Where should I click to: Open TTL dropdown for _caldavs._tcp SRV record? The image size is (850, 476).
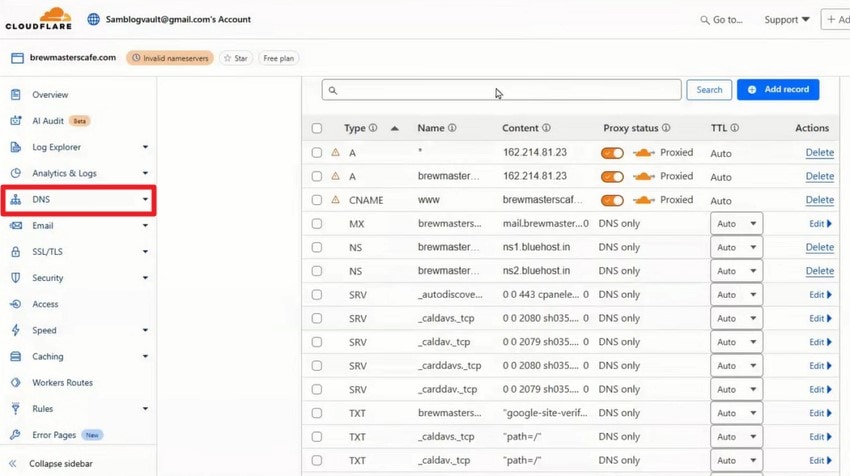(736, 318)
